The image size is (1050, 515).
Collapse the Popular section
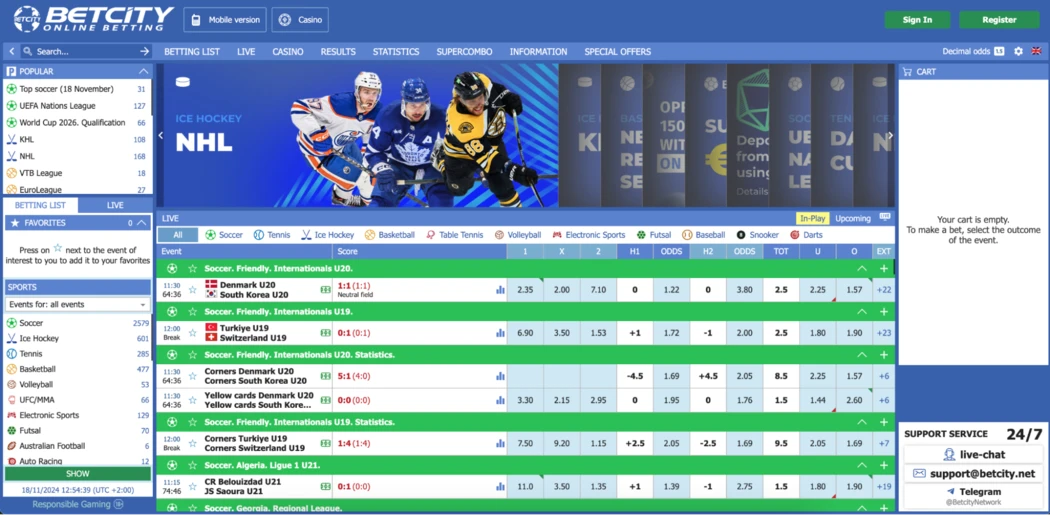point(143,72)
